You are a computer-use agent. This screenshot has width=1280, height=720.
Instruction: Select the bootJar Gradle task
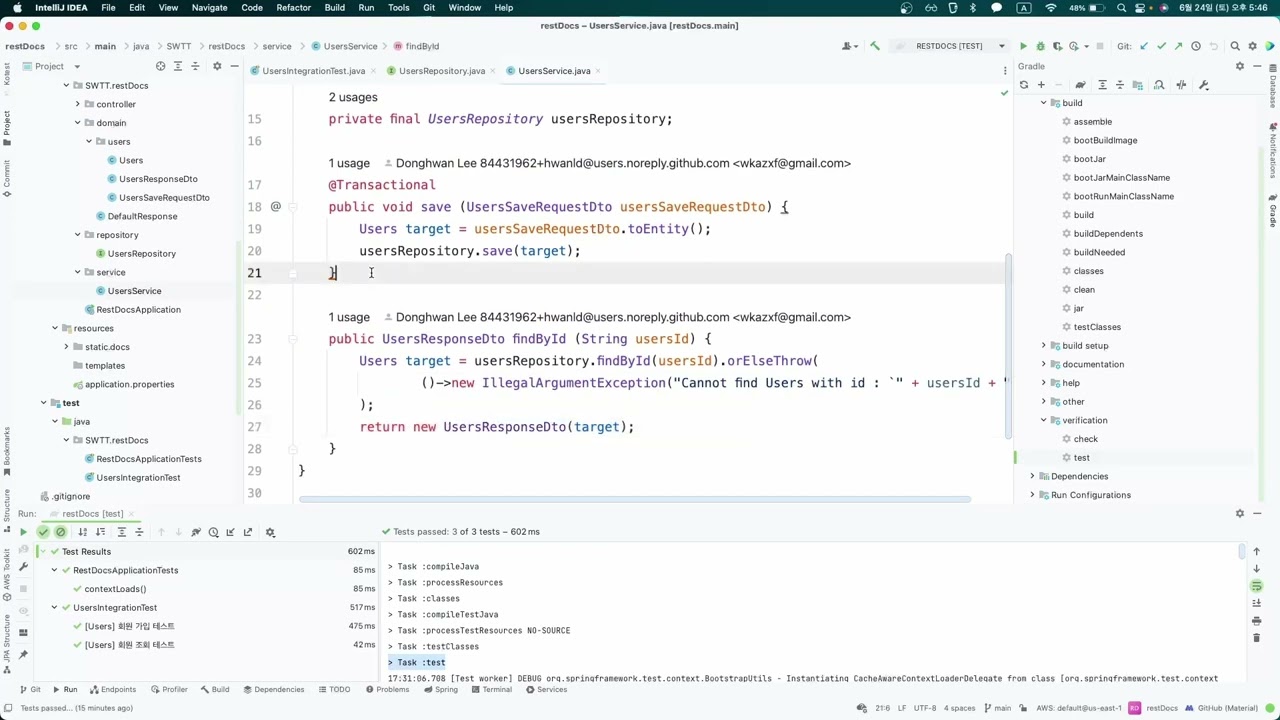point(1089,159)
